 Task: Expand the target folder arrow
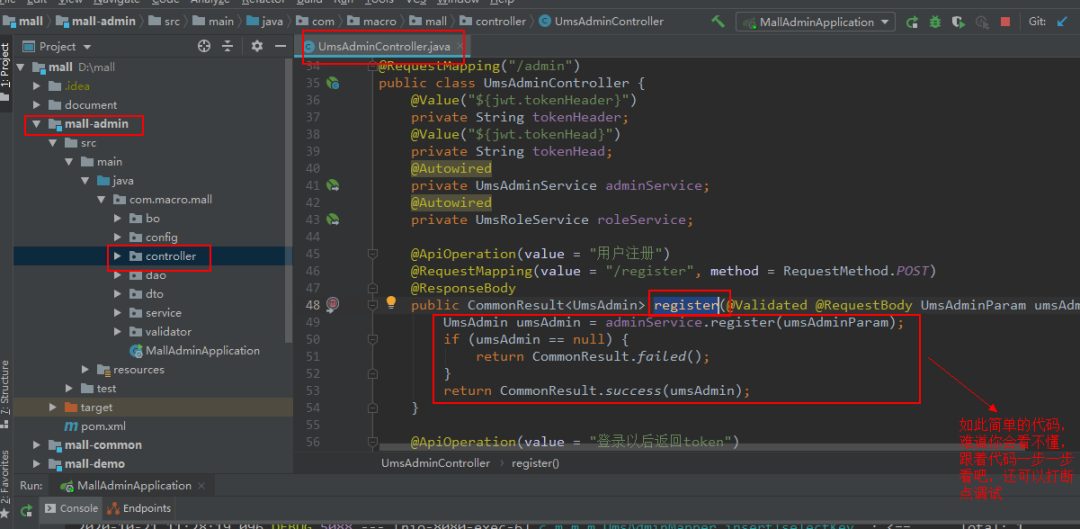[x=52, y=407]
